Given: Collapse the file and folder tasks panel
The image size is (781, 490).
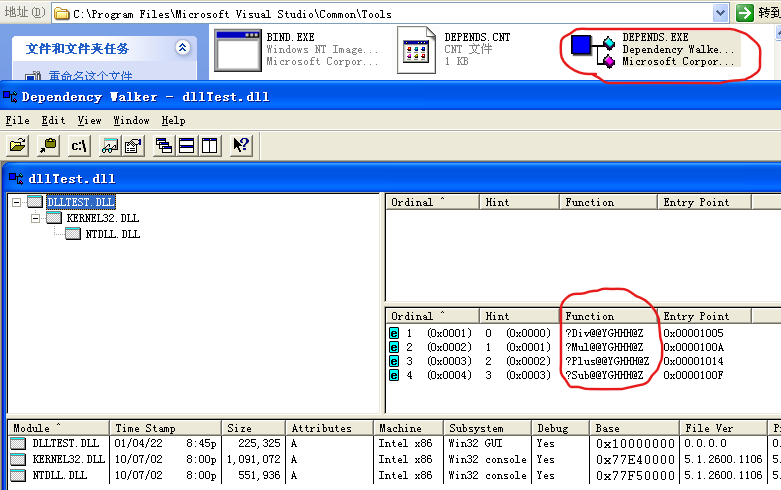Looking at the screenshot, I should 182,48.
